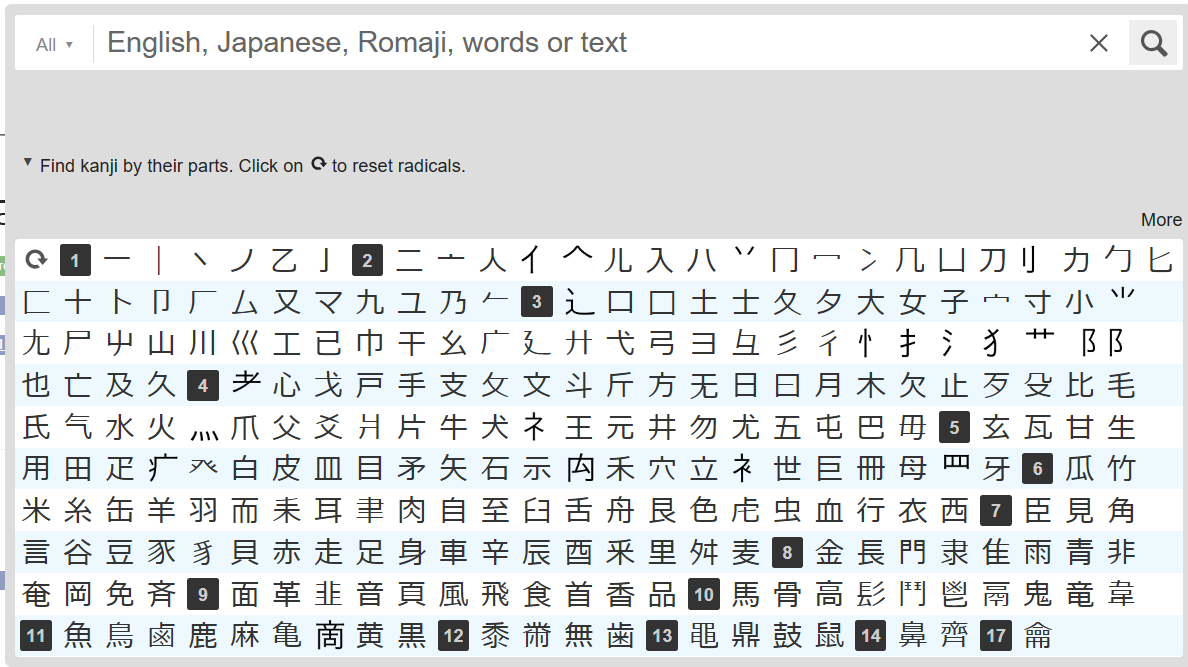This screenshot has width=1188, height=667.
Task: Select the 青 blue radical
Action: tap(1080, 552)
